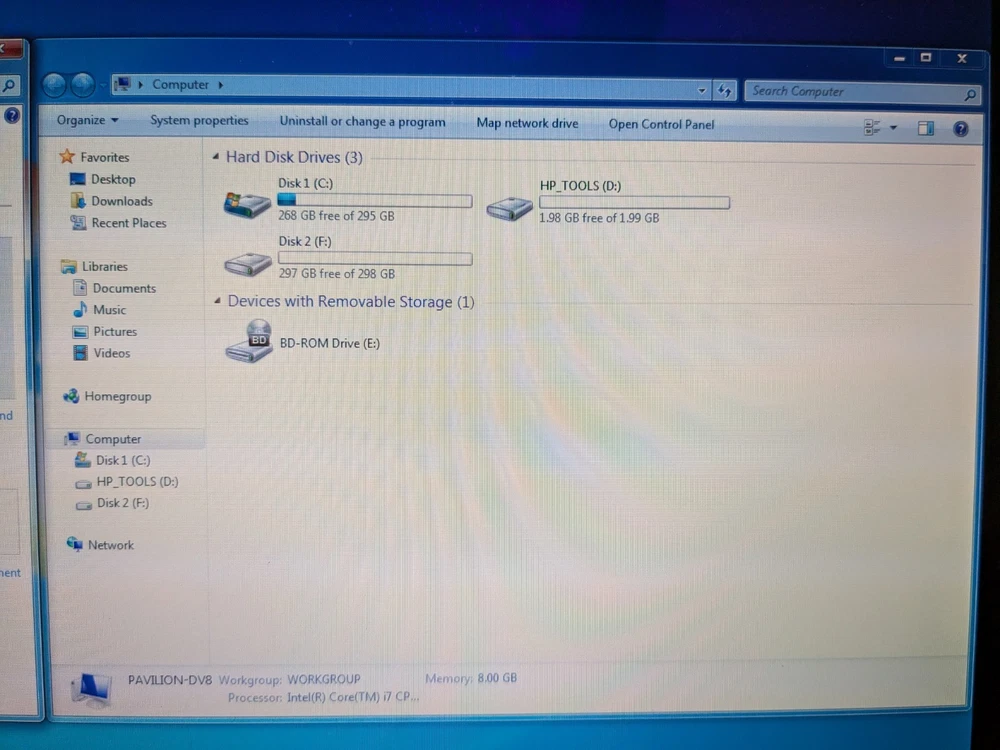Image resolution: width=1000 pixels, height=750 pixels.
Task: Click Open Control Panel button
Action: pos(661,125)
